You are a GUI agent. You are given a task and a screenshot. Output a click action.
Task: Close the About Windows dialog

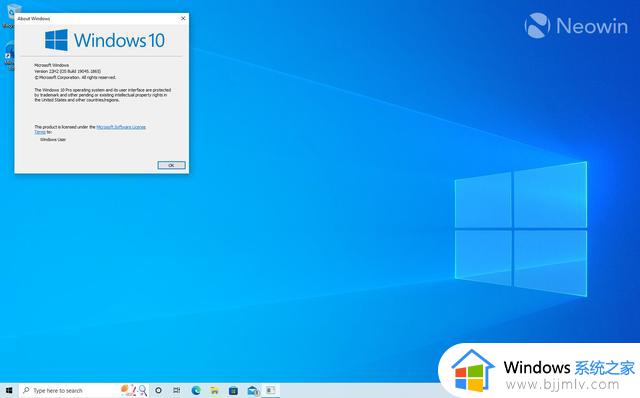pyautogui.click(x=183, y=18)
